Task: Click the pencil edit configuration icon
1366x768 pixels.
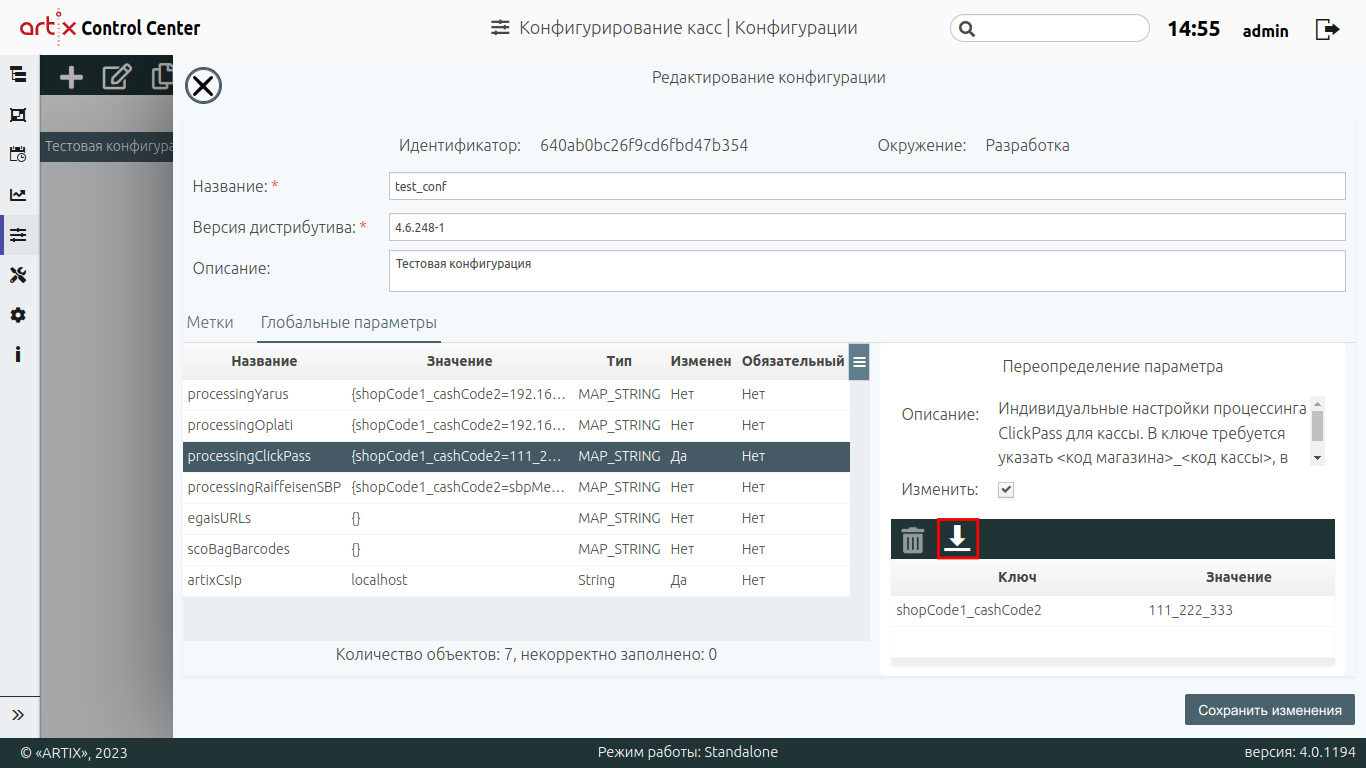Action: point(117,77)
